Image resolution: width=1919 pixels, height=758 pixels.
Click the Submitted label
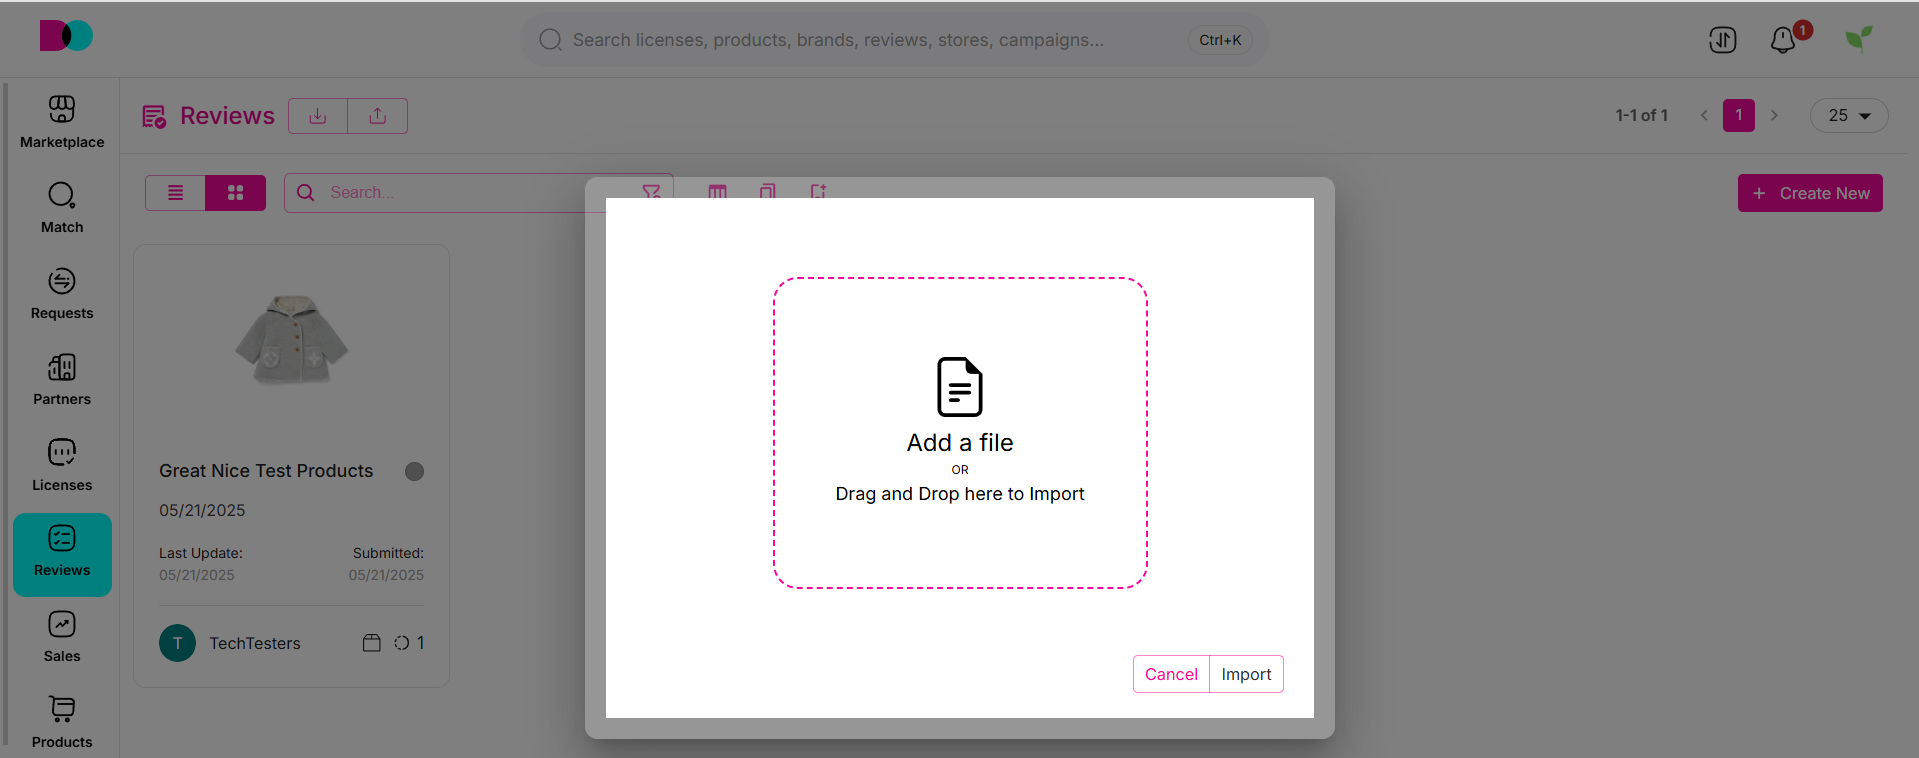(388, 553)
